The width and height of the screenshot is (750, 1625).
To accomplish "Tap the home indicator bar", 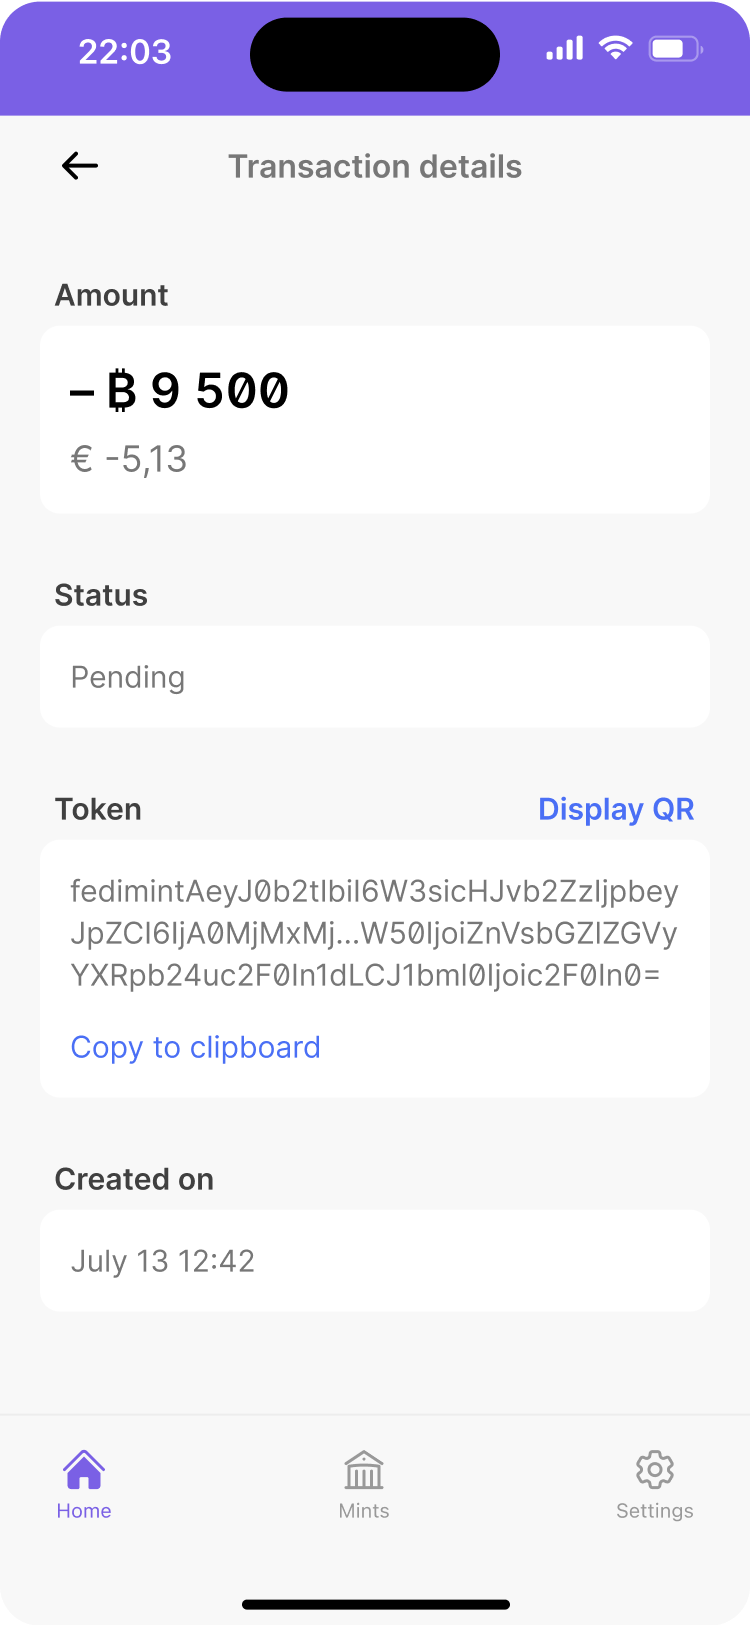I will click(376, 1605).
